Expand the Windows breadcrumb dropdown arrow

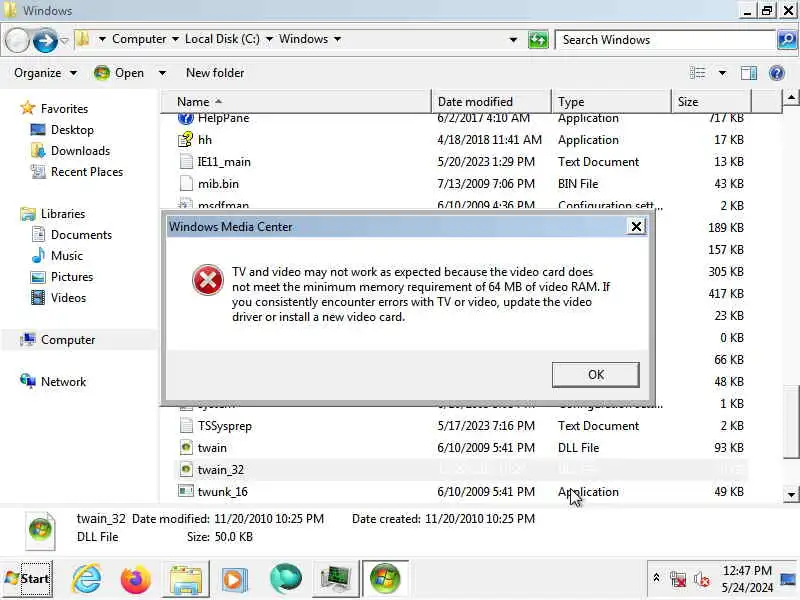337,39
